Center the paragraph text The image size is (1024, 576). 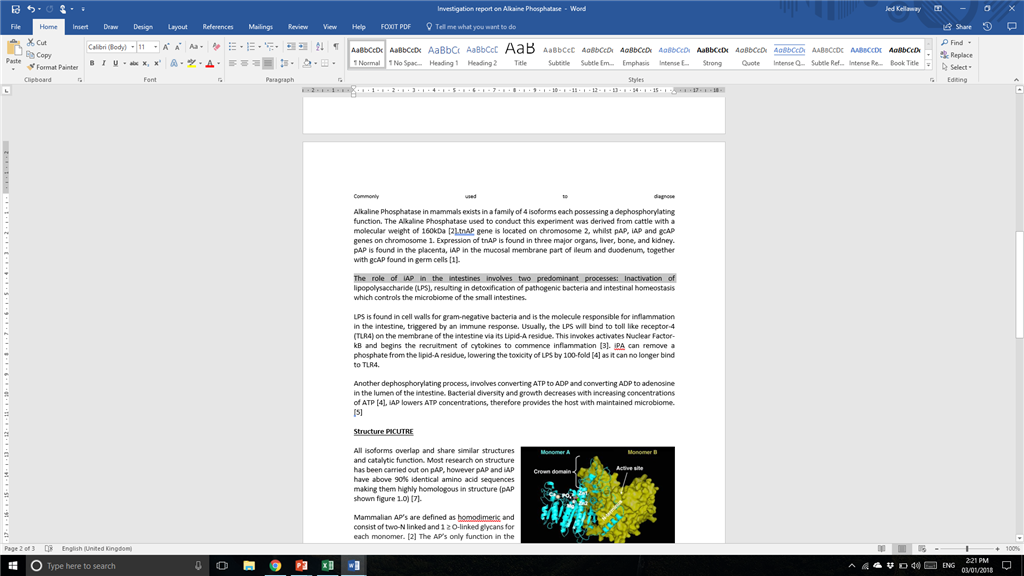coord(244,63)
